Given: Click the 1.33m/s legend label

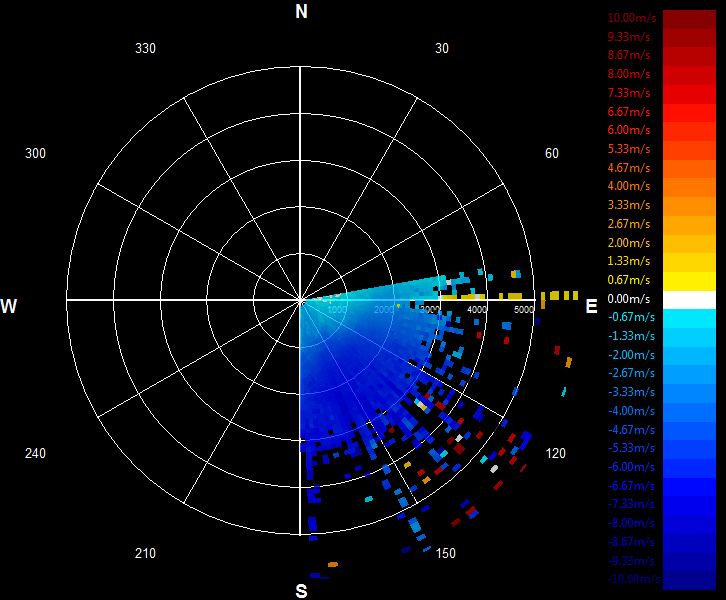Looking at the screenshot, I should tap(629, 261).
